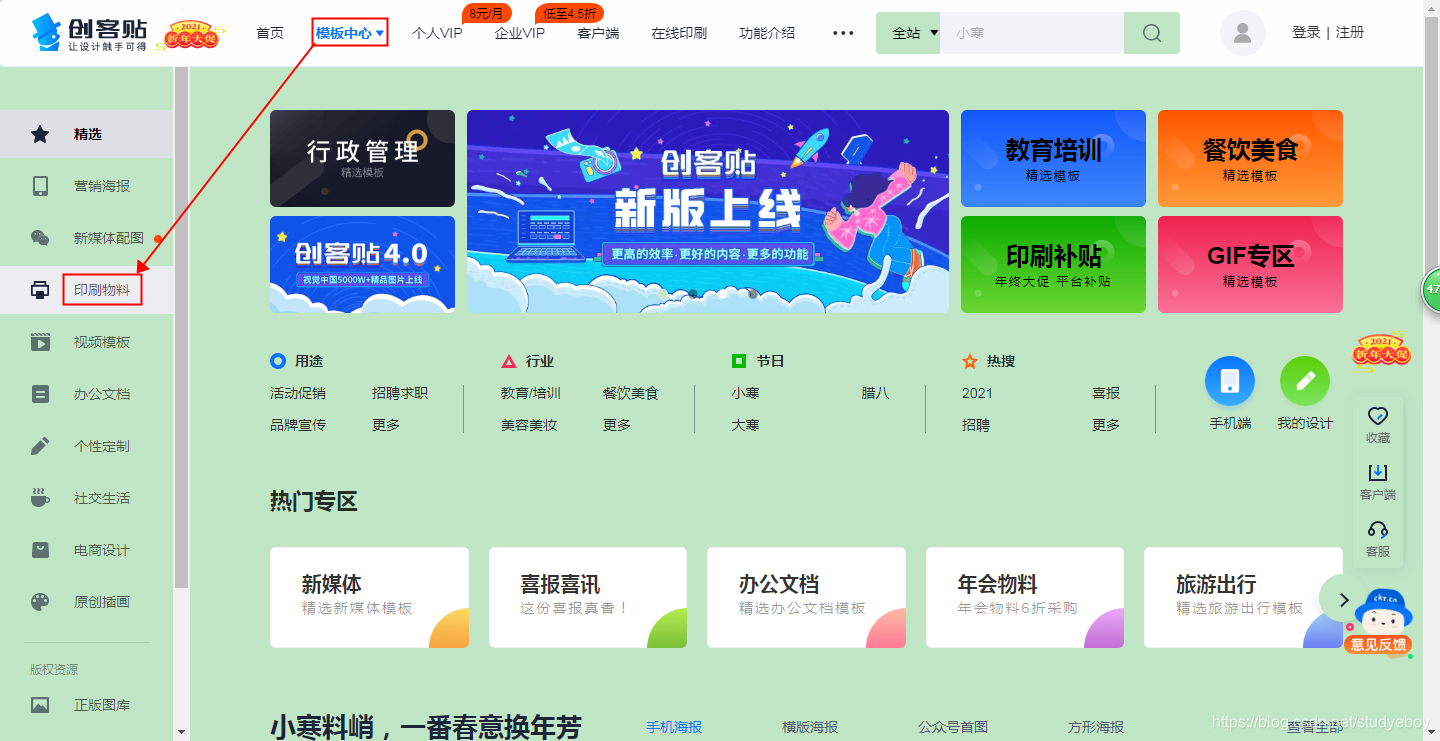
Task: Open the 新版上线 main banner
Action: 708,211
